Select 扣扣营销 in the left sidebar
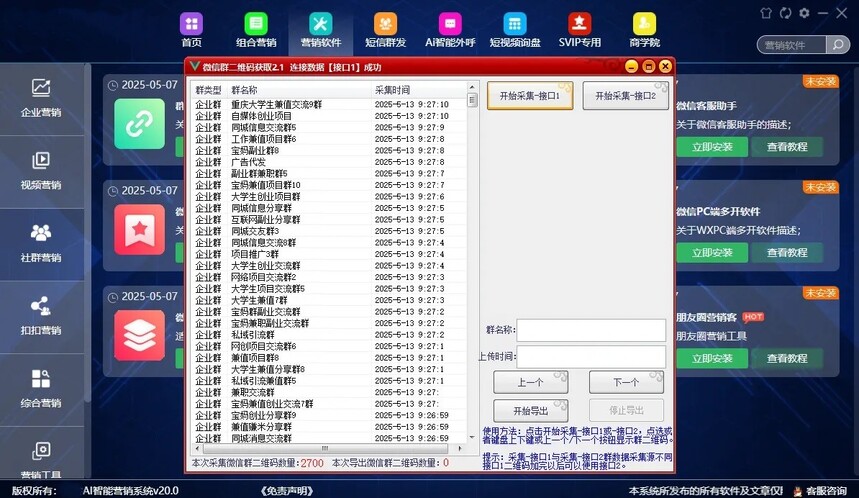859x498 pixels. click(x=41, y=317)
